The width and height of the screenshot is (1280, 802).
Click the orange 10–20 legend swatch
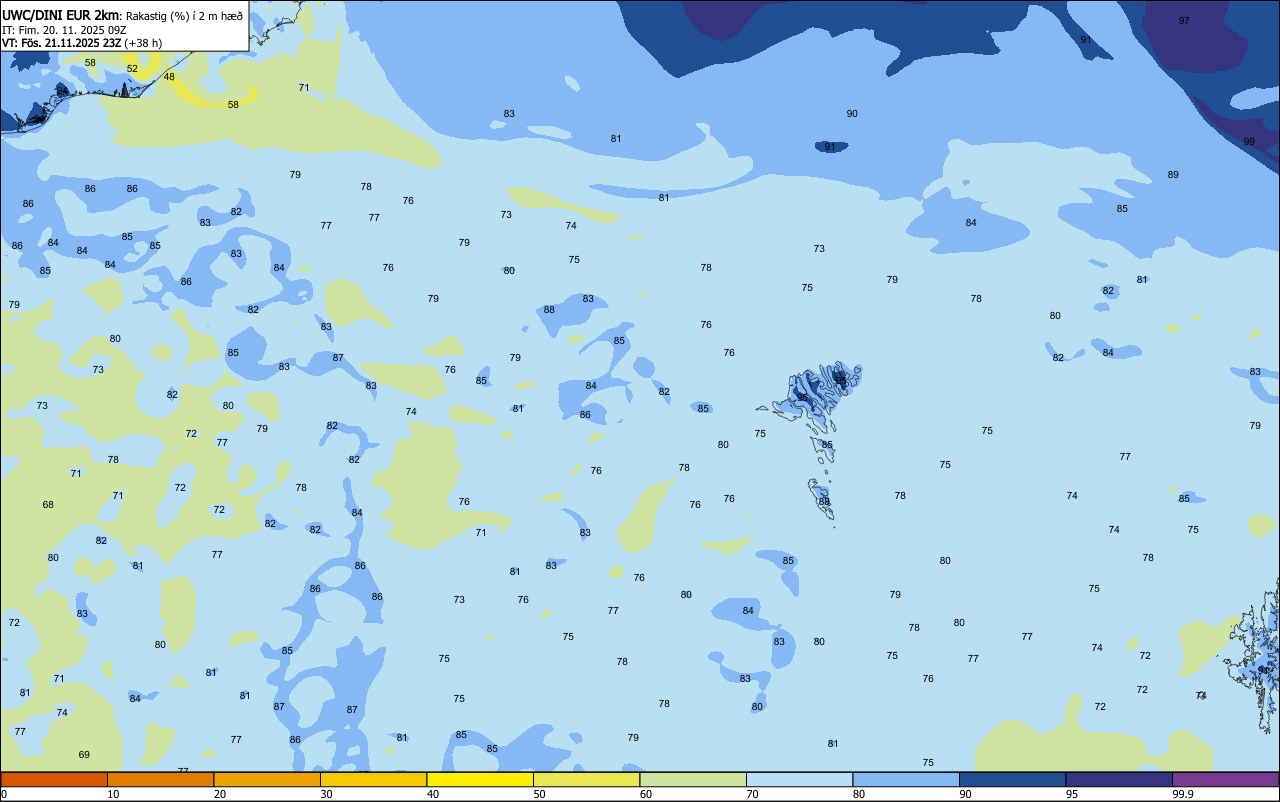(x=160, y=779)
